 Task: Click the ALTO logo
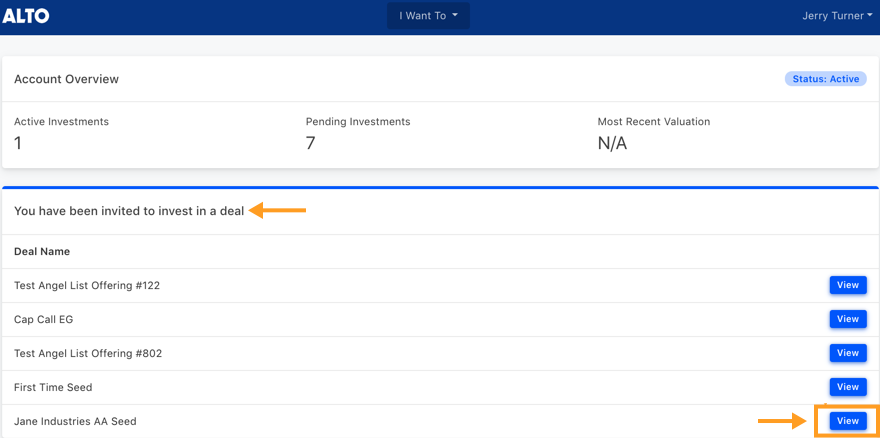pos(26,16)
